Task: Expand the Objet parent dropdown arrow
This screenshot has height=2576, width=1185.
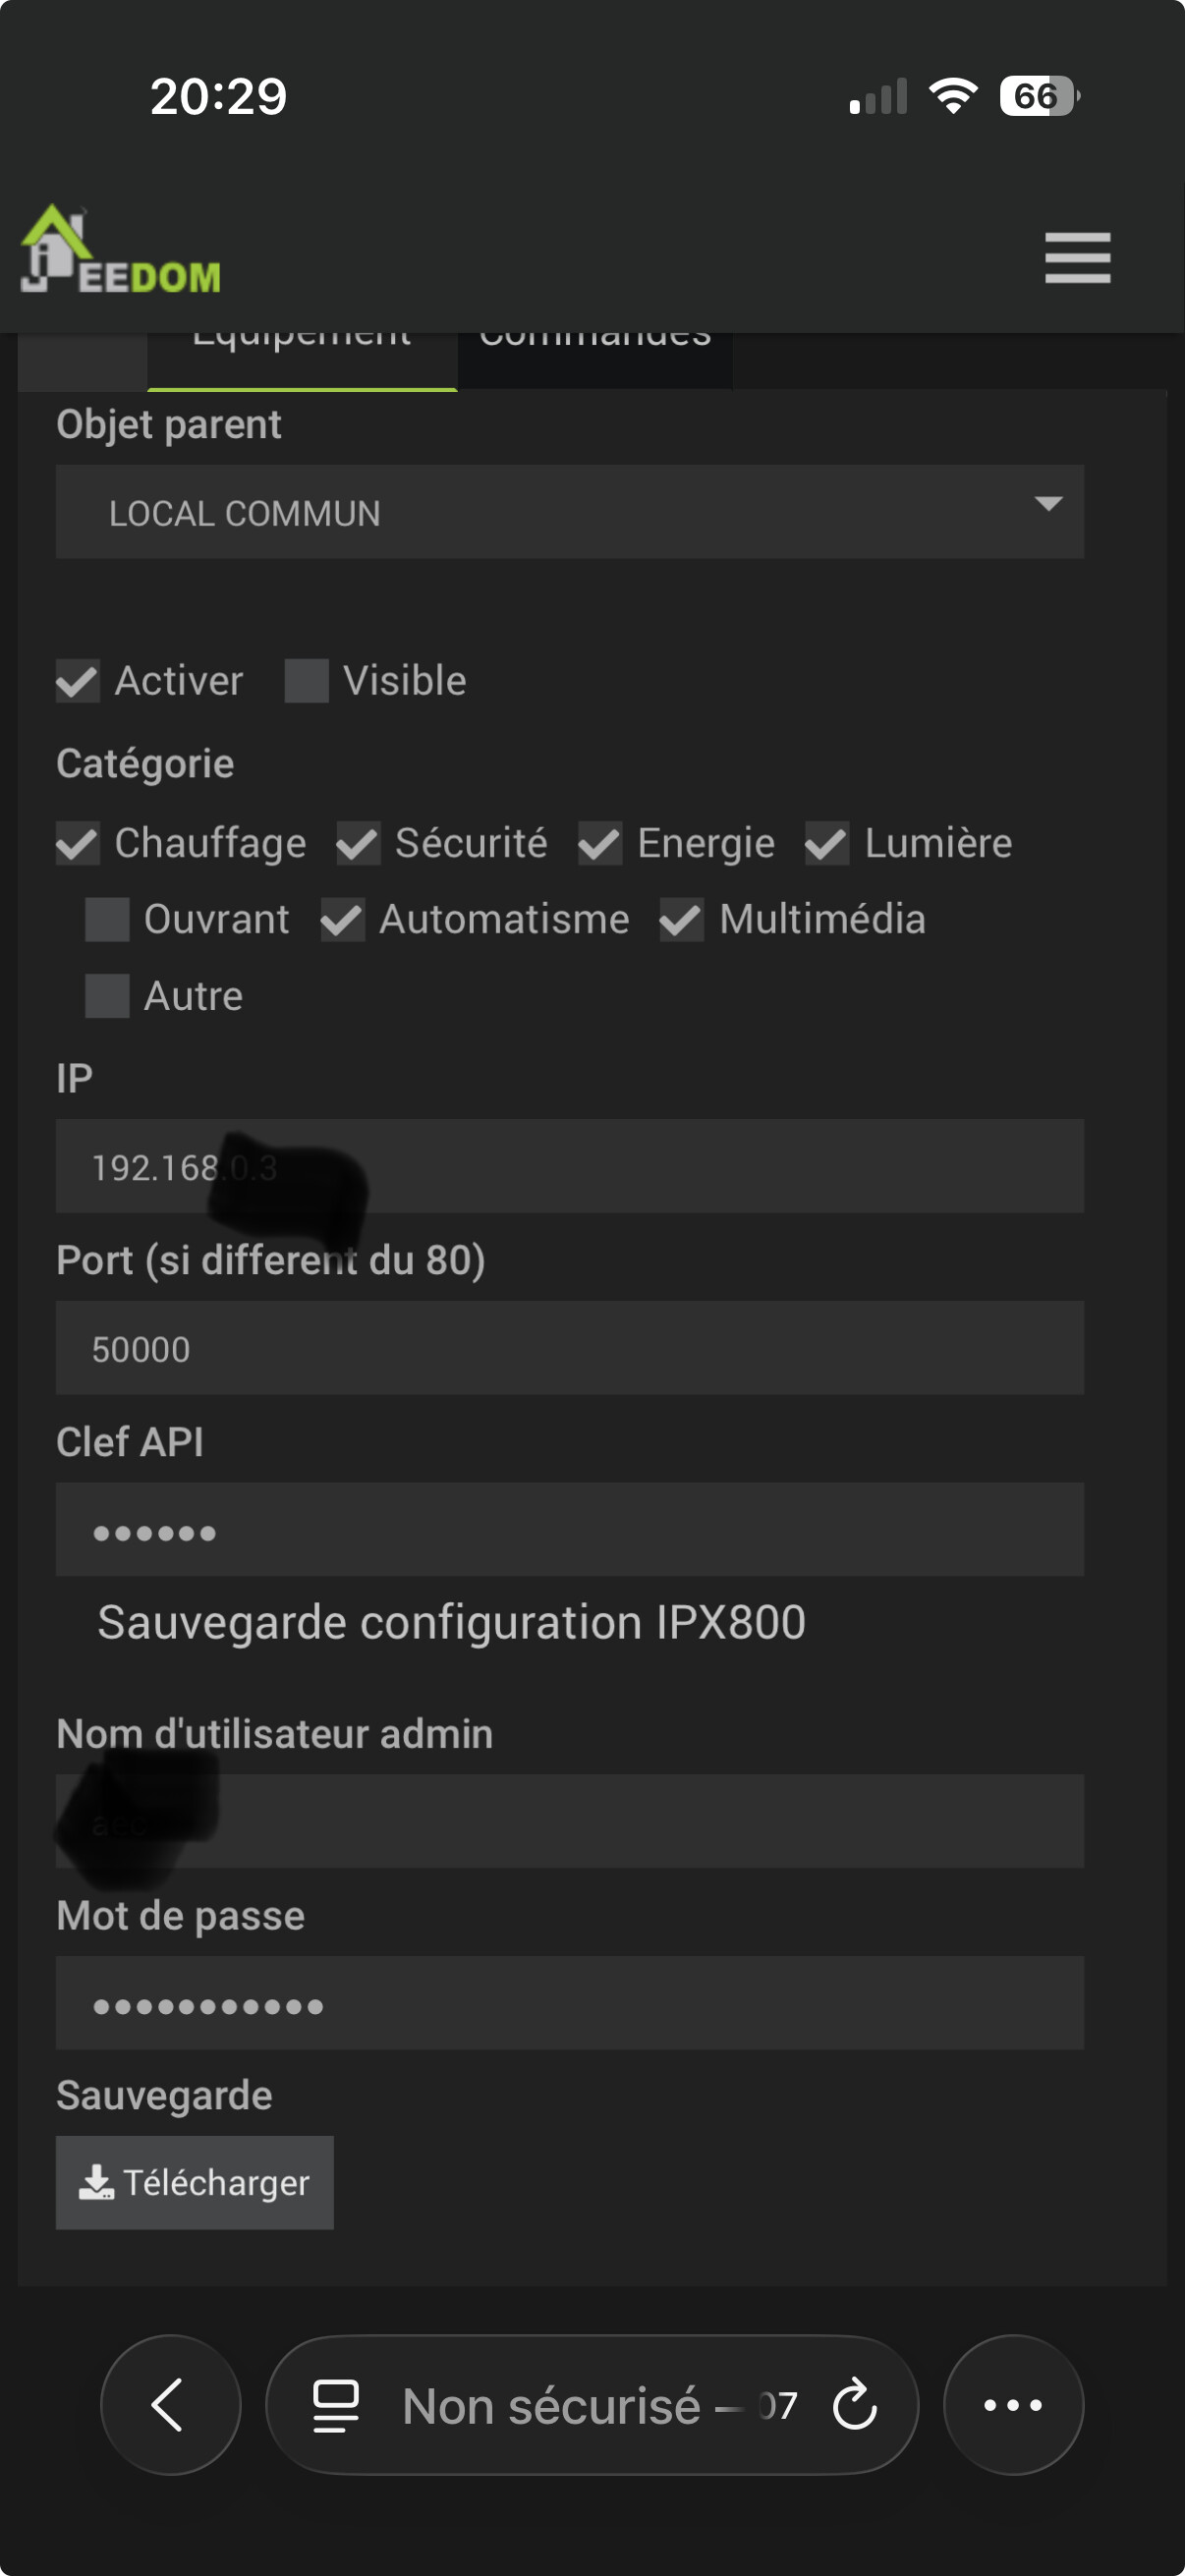Action: pos(1047,504)
